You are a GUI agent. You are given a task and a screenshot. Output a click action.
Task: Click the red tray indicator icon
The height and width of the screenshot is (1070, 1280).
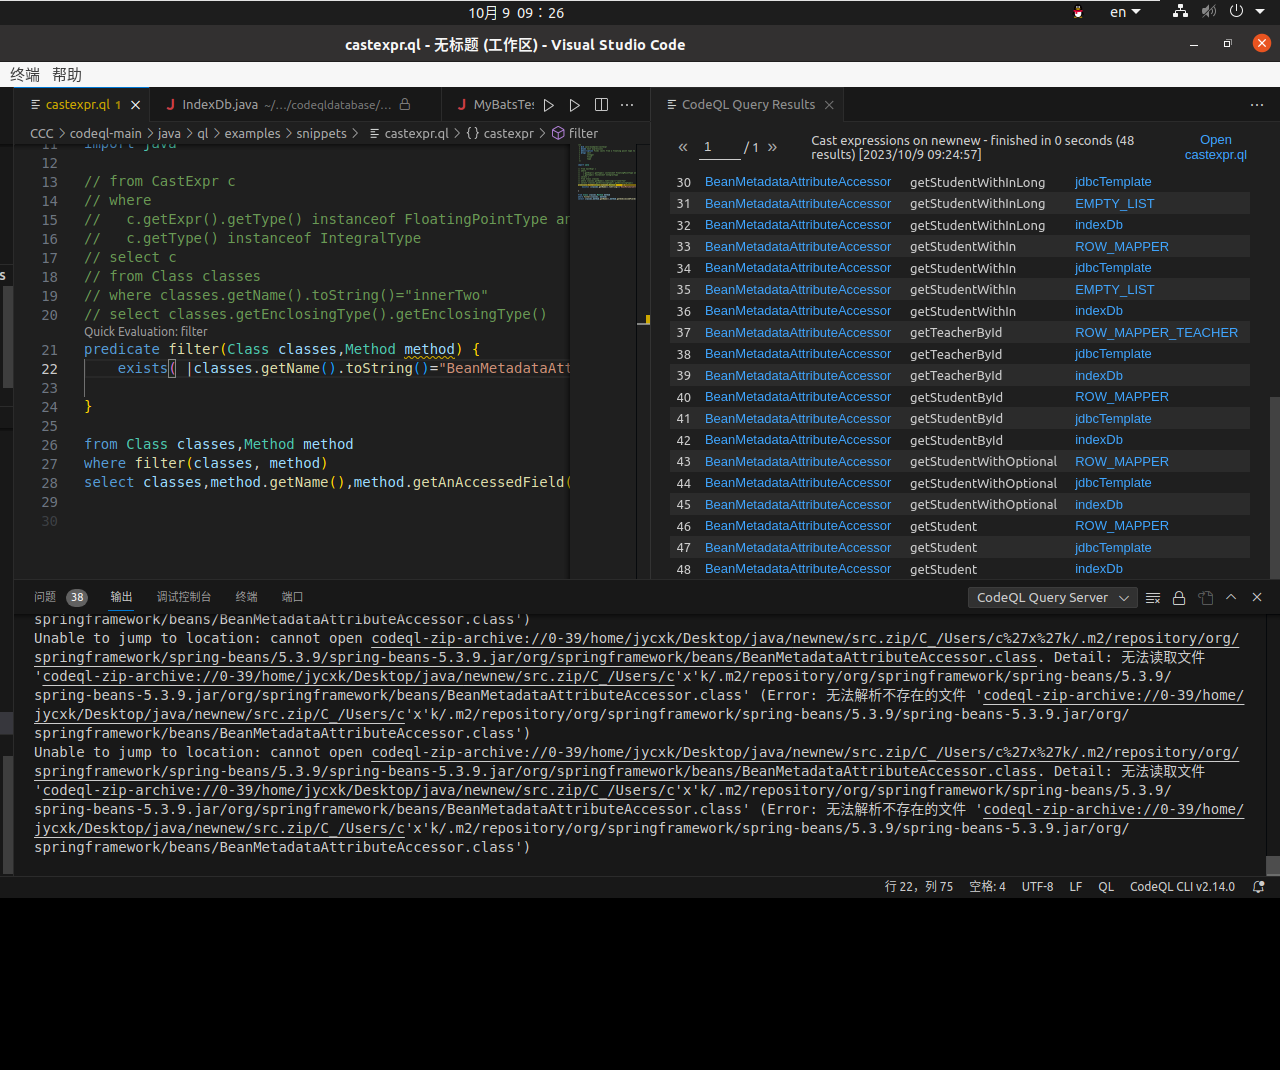[x=1078, y=12]
